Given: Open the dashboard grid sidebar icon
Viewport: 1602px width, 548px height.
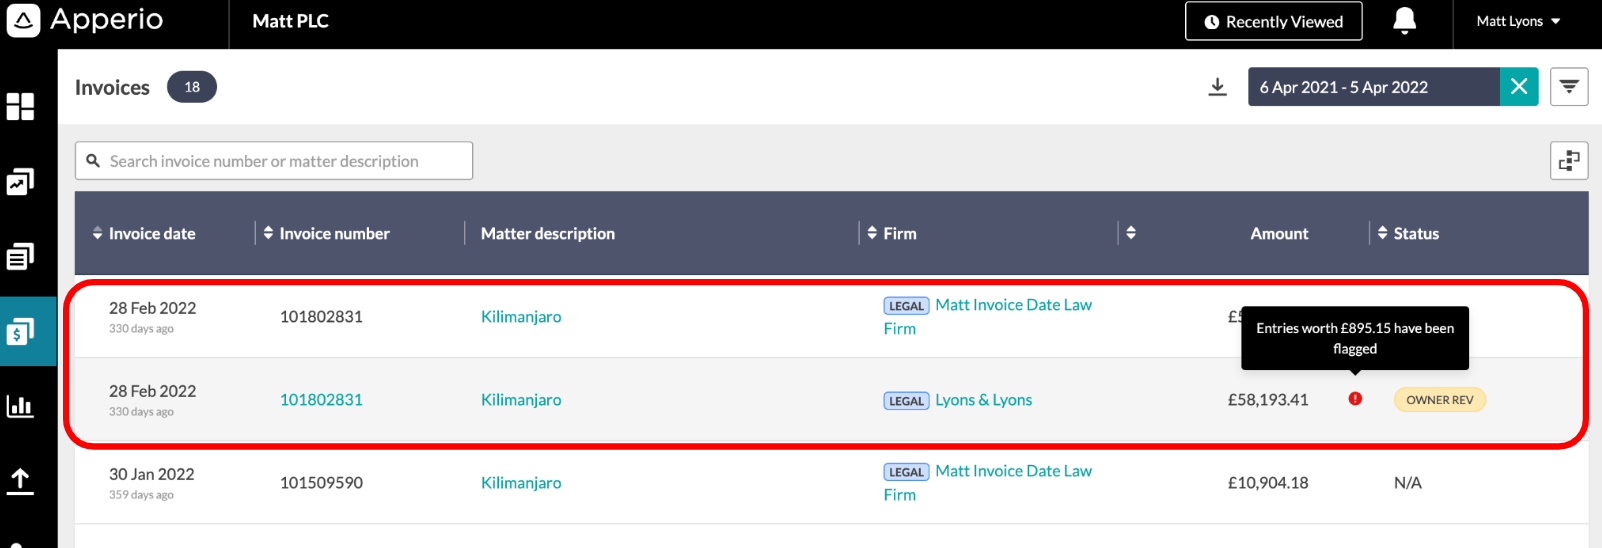Looking at the screenshot, I should click(x=20, y=106).
